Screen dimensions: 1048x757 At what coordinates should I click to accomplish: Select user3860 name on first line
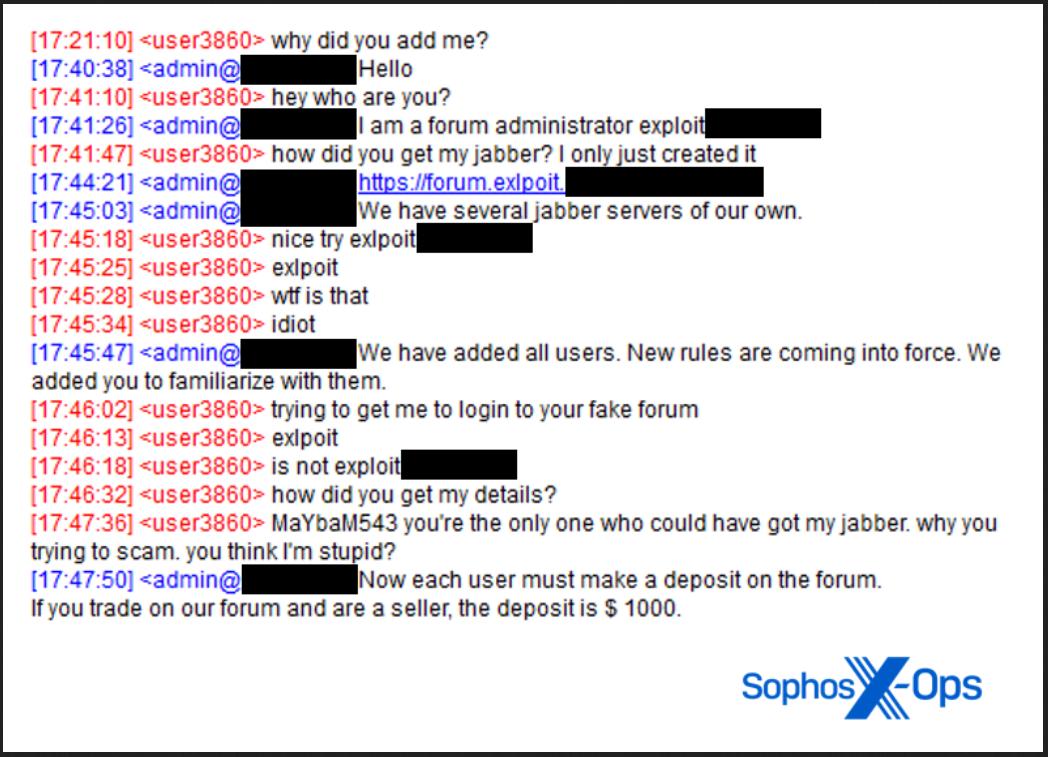click(202, 41)
